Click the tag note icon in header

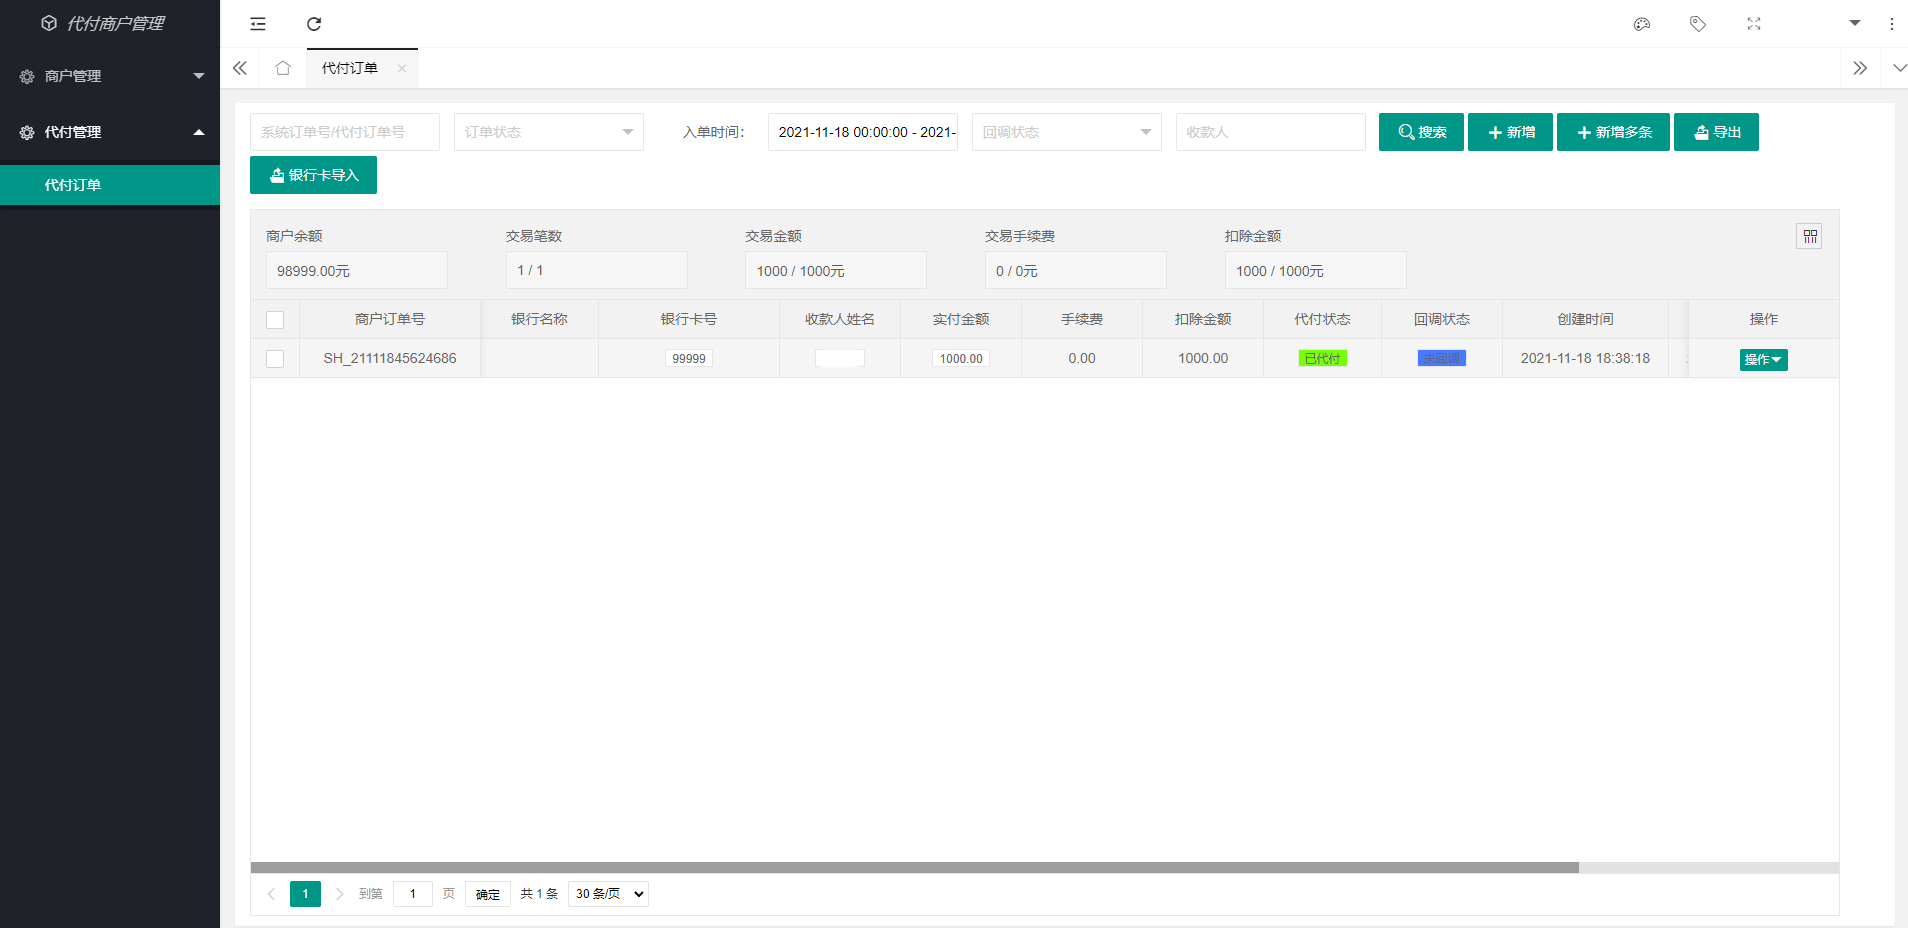1697,24
